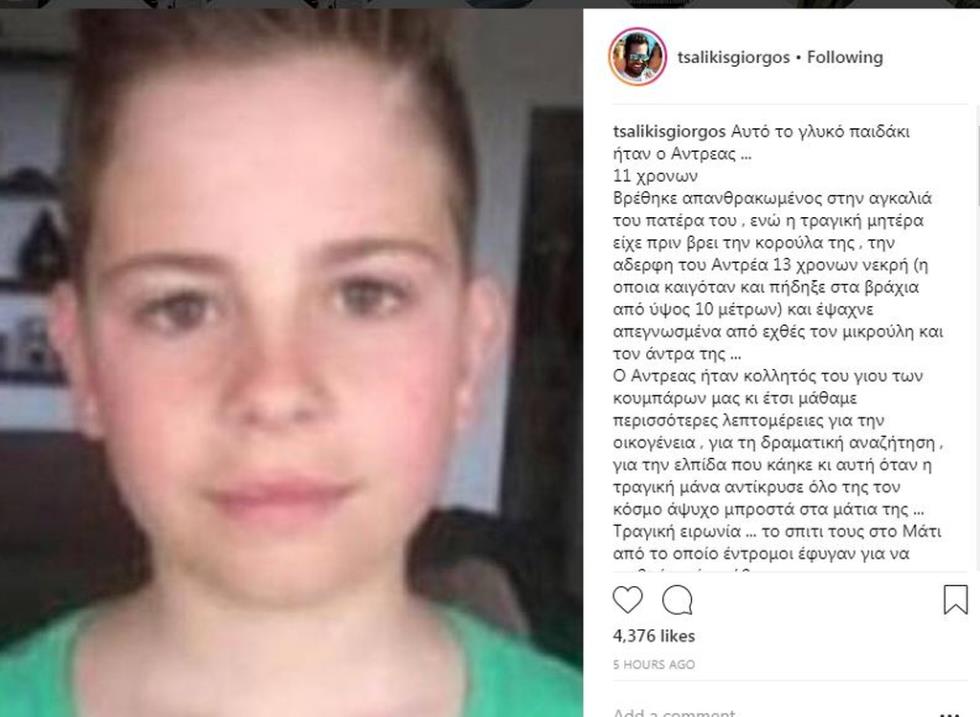Click the boy's photo in the post
980x717 pixels.
tap(291, 363)
